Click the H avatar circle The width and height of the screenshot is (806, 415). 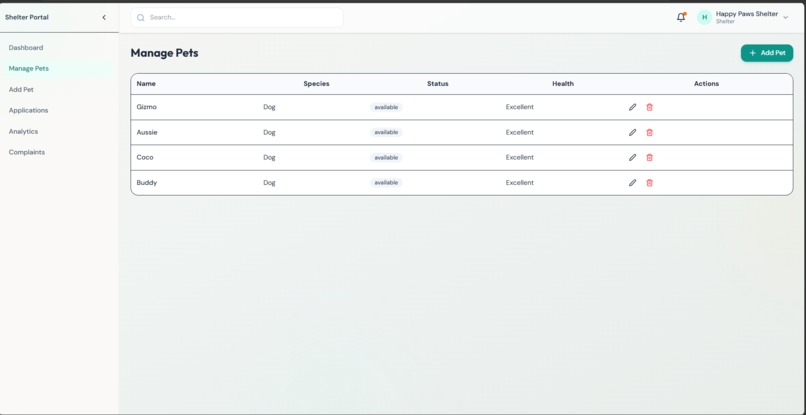(704, 17)
